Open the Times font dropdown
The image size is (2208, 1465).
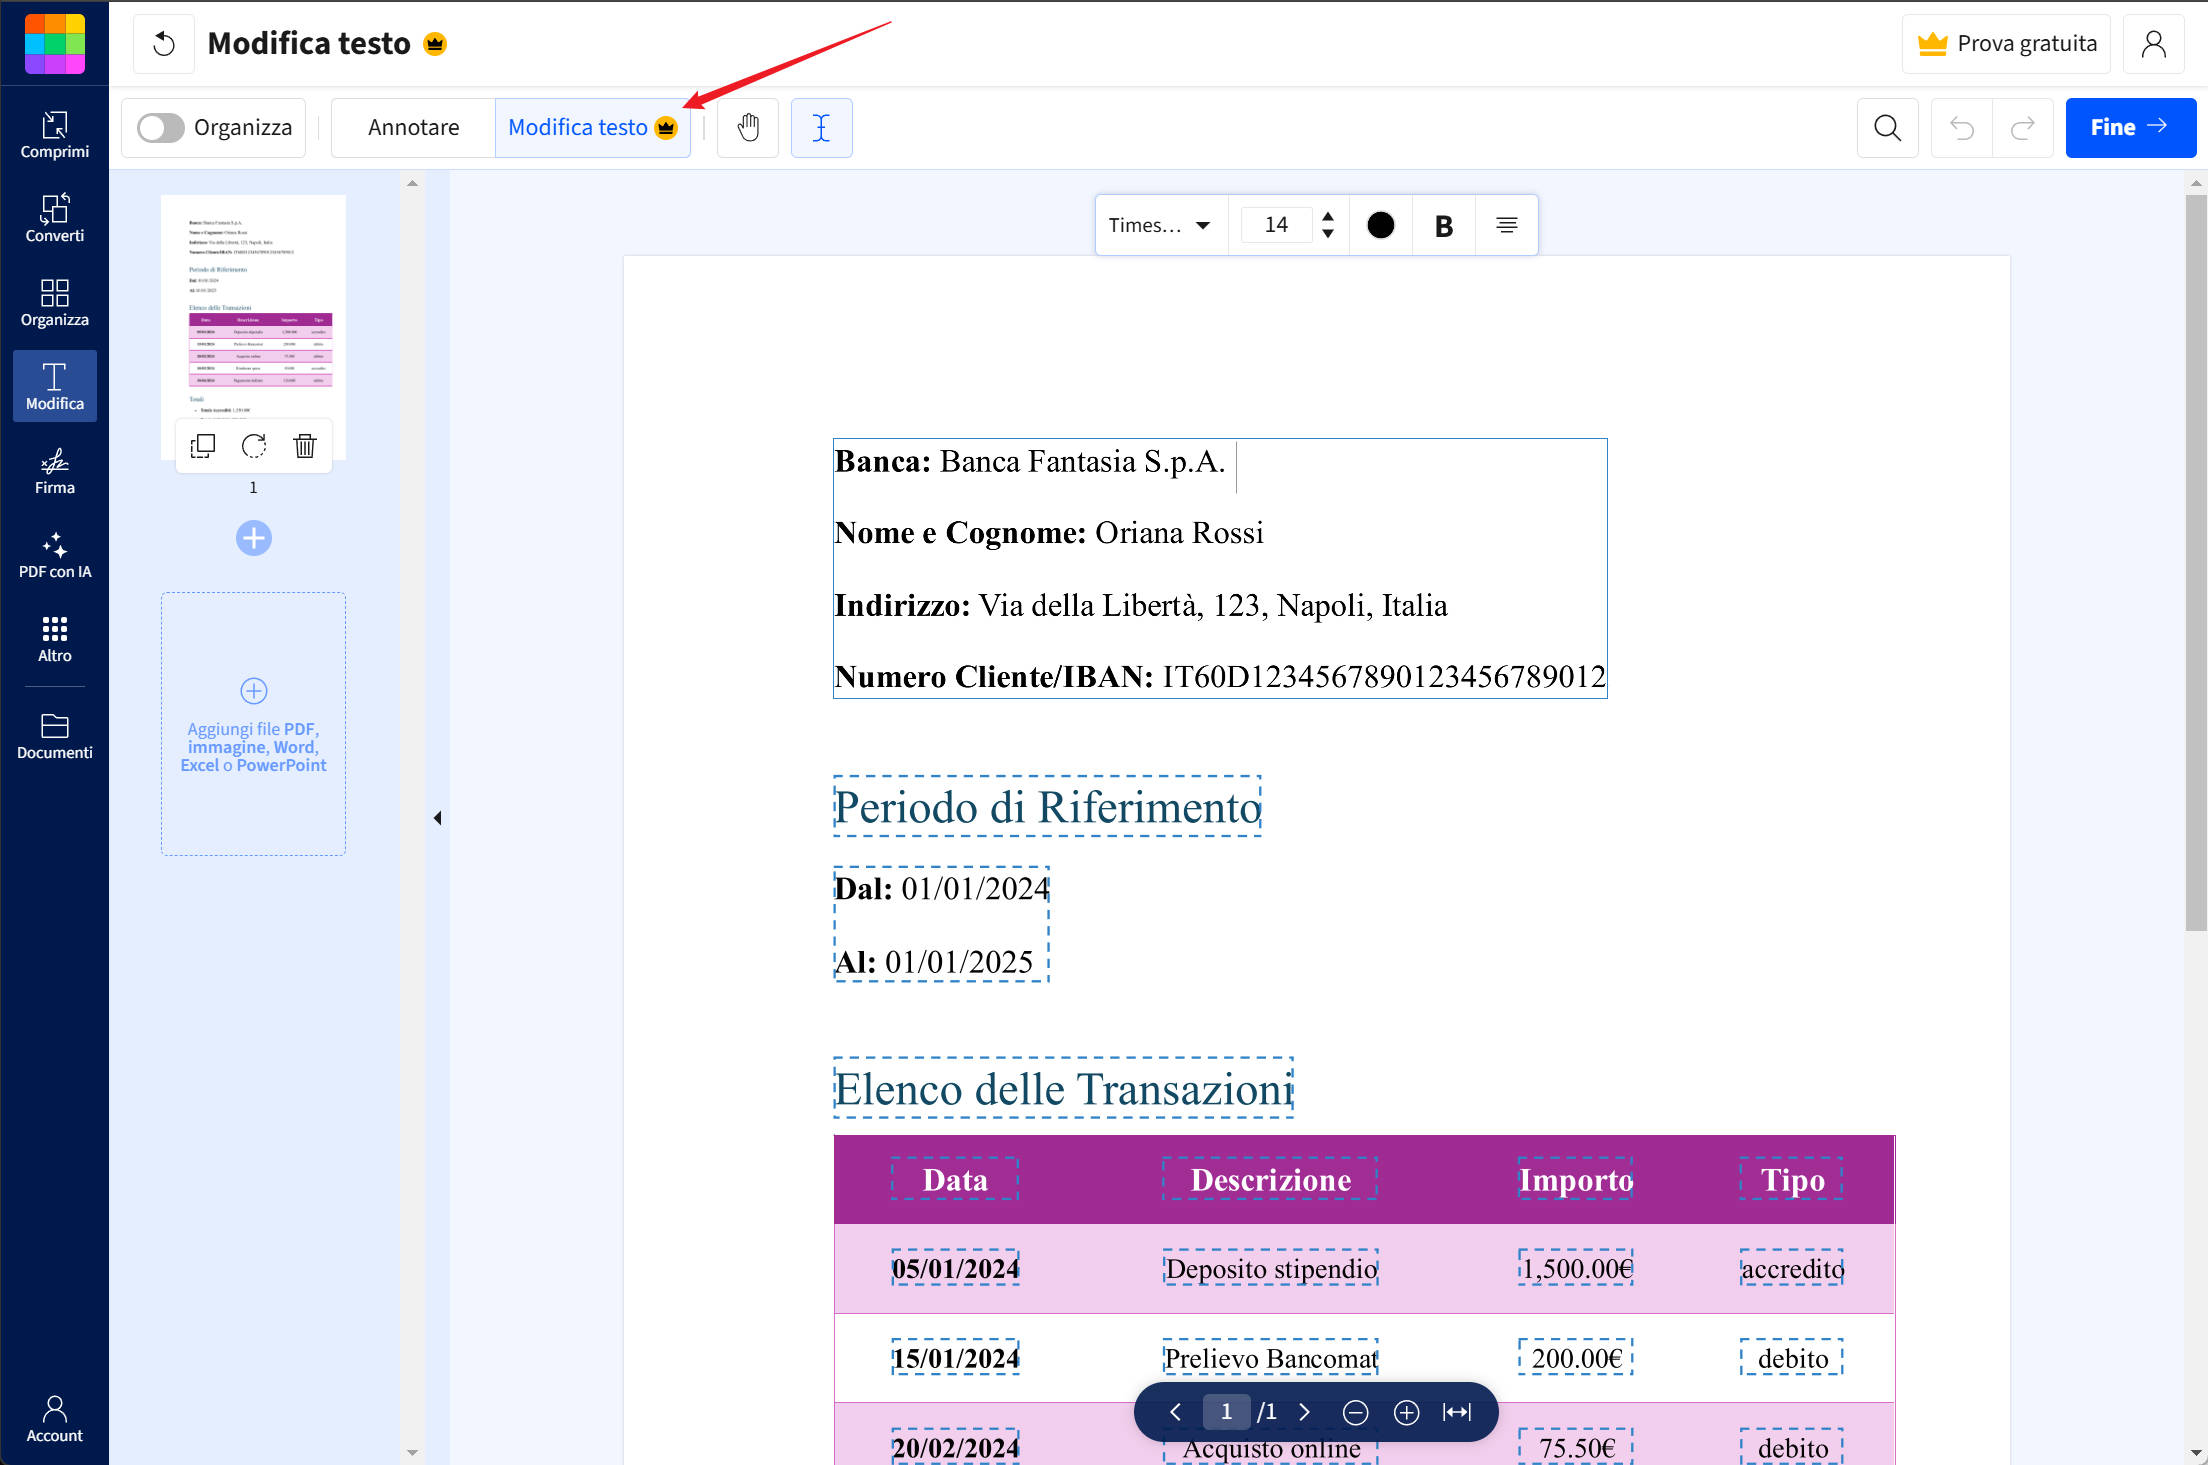(1161, 226)
